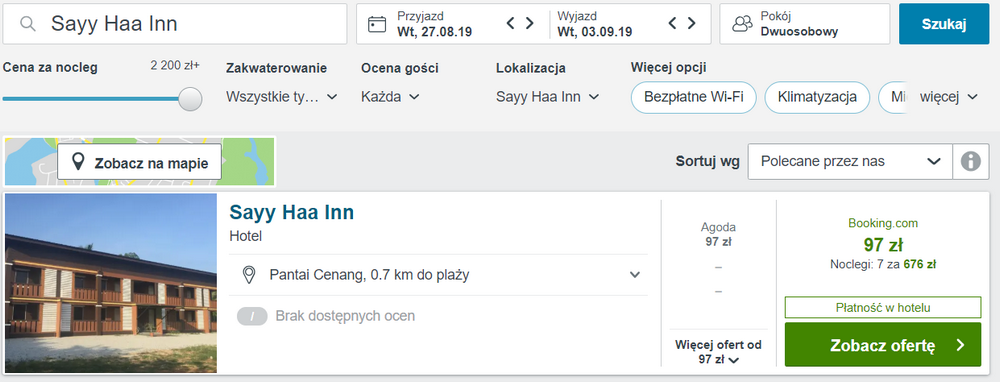Toggle the Klimatyzacja filter
Image resolution: width=1000 pixels, height=382 pixels.
[817, 97]
